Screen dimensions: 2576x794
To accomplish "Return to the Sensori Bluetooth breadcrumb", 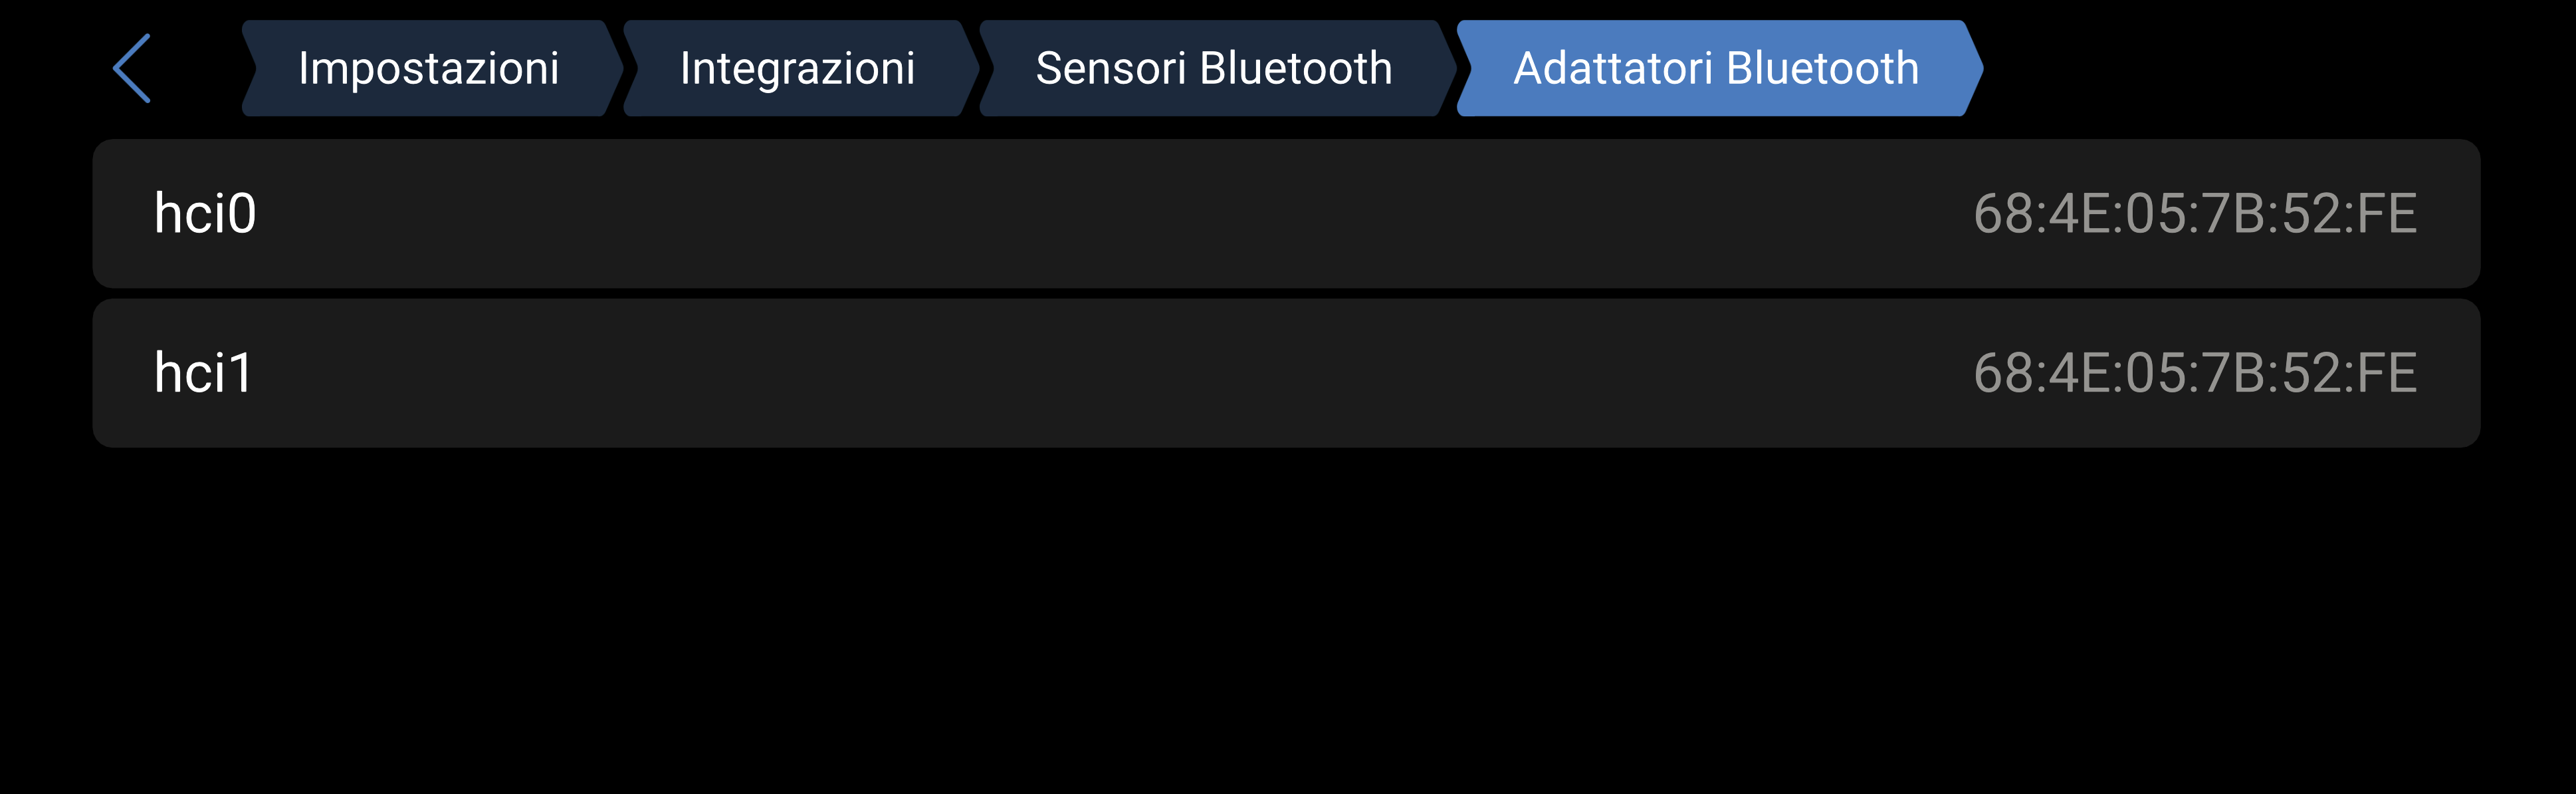I will (x=1213, y=68).
